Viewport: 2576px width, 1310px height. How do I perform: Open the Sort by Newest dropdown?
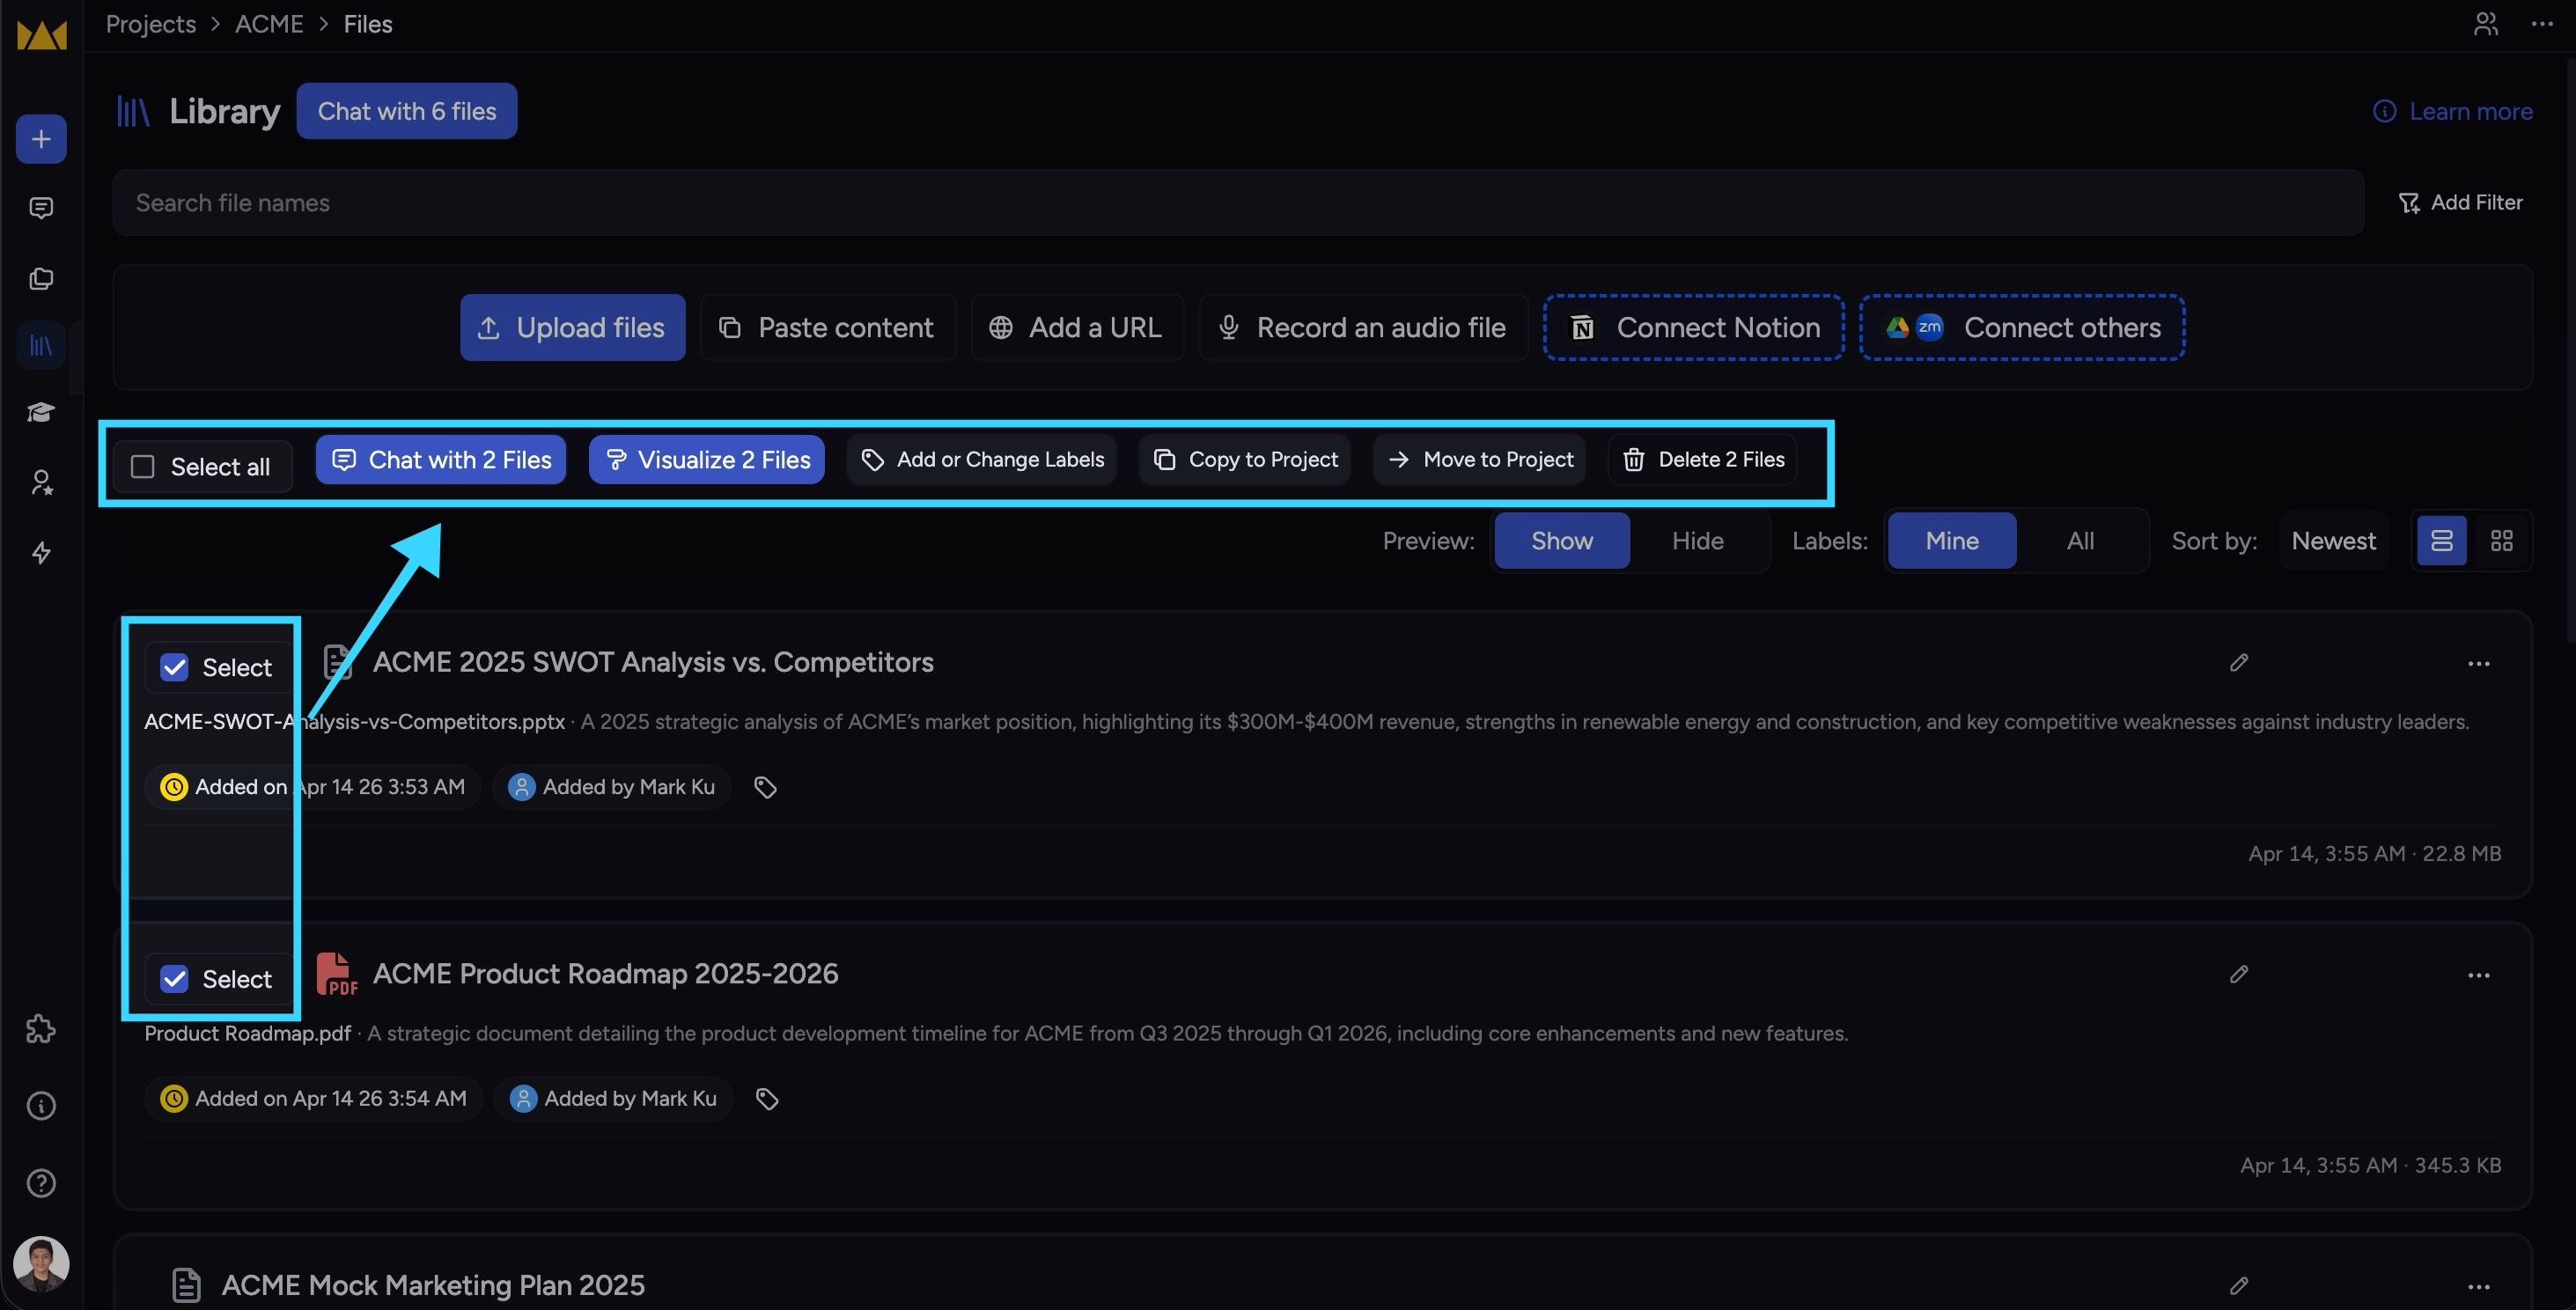tap(2333, 541)
